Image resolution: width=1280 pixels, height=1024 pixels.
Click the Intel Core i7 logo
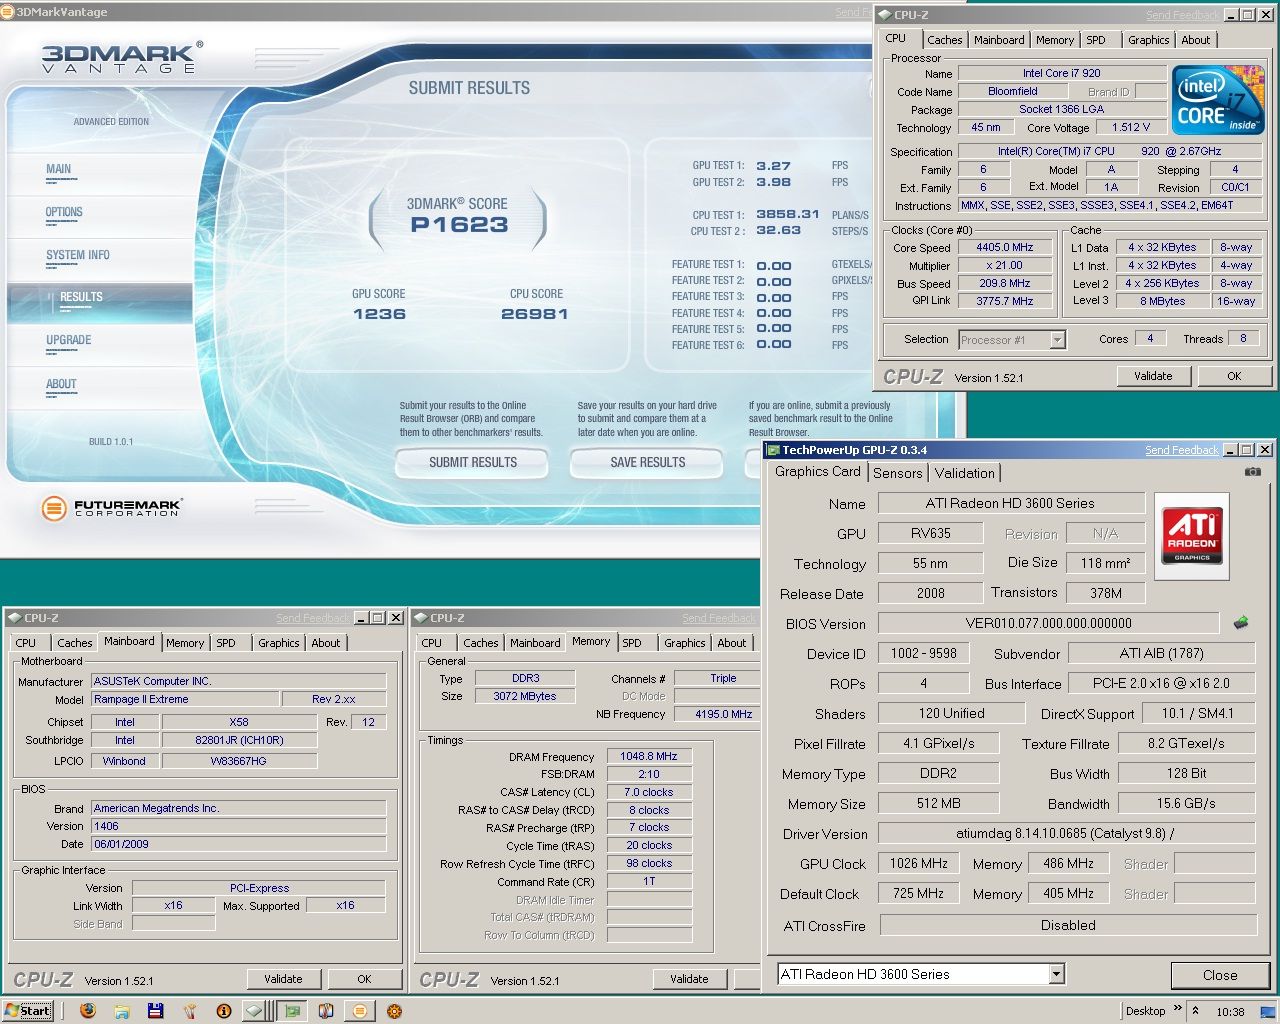tap(1218, 100)
